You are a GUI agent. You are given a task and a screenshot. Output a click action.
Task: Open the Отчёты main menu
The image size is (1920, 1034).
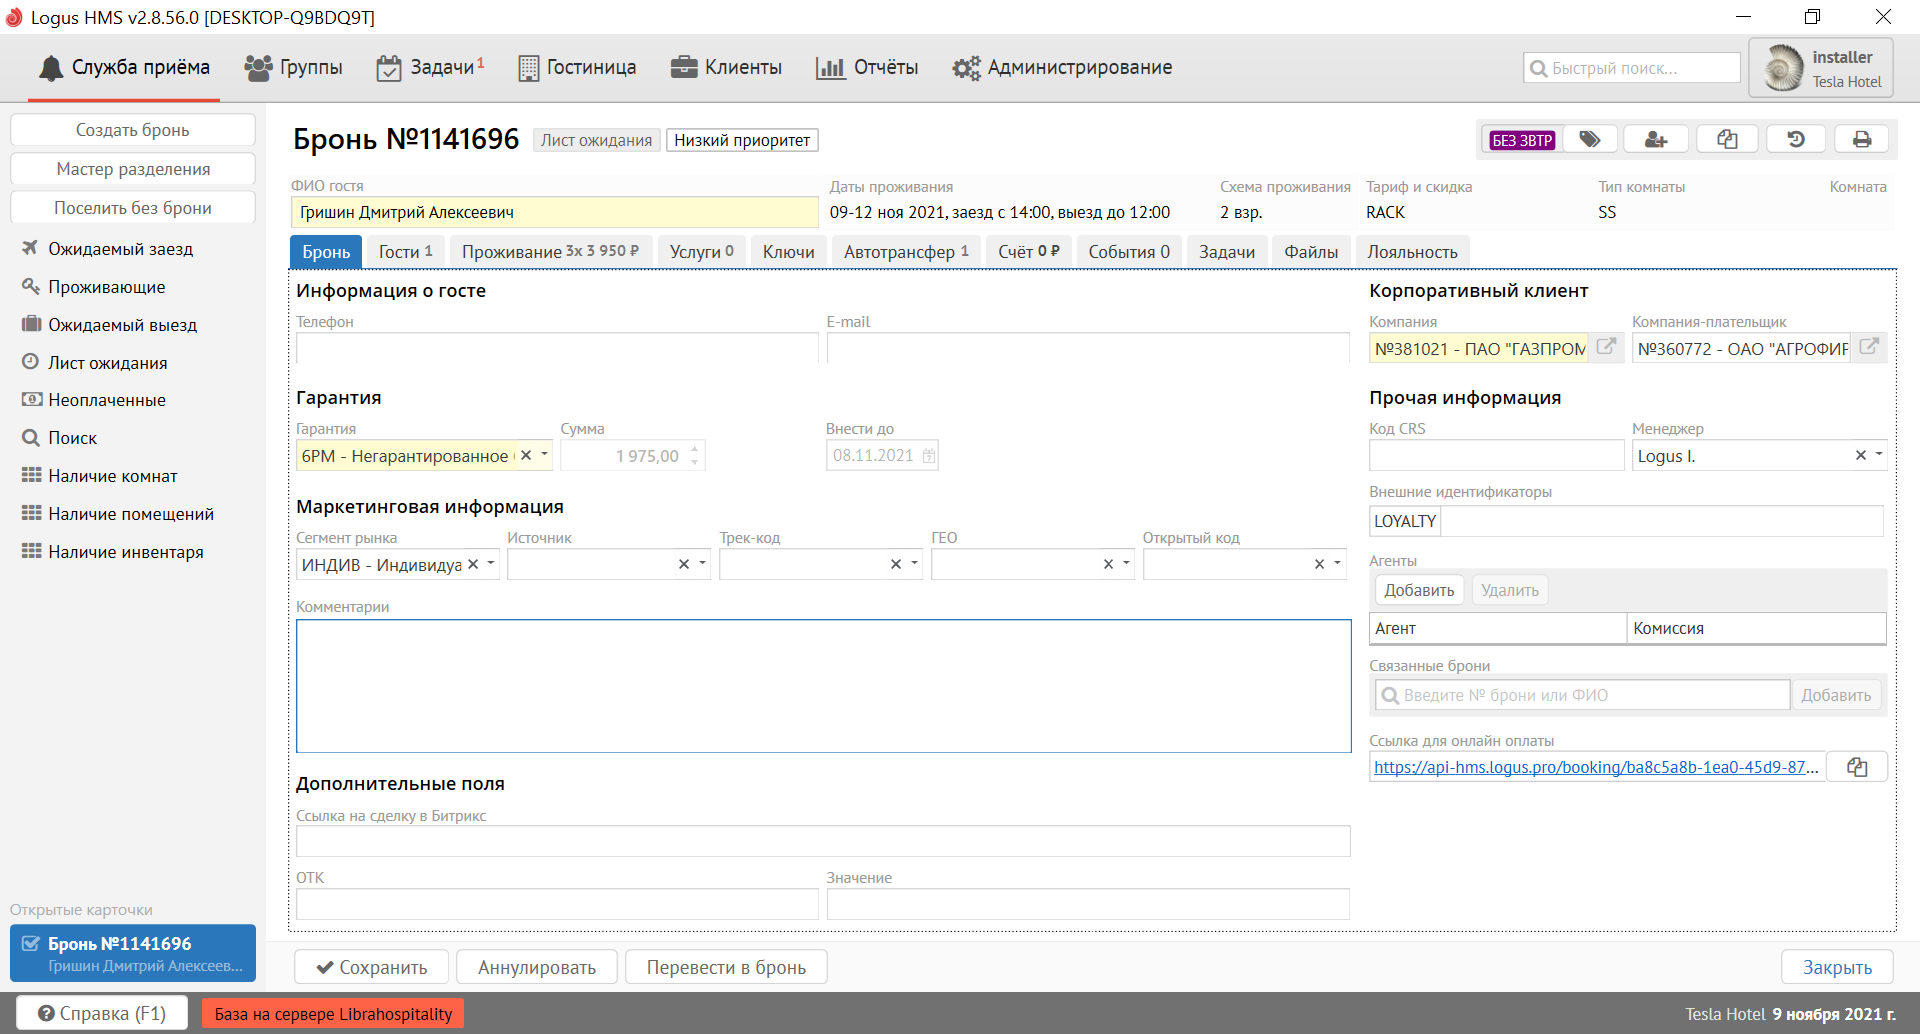coord(867,67)
